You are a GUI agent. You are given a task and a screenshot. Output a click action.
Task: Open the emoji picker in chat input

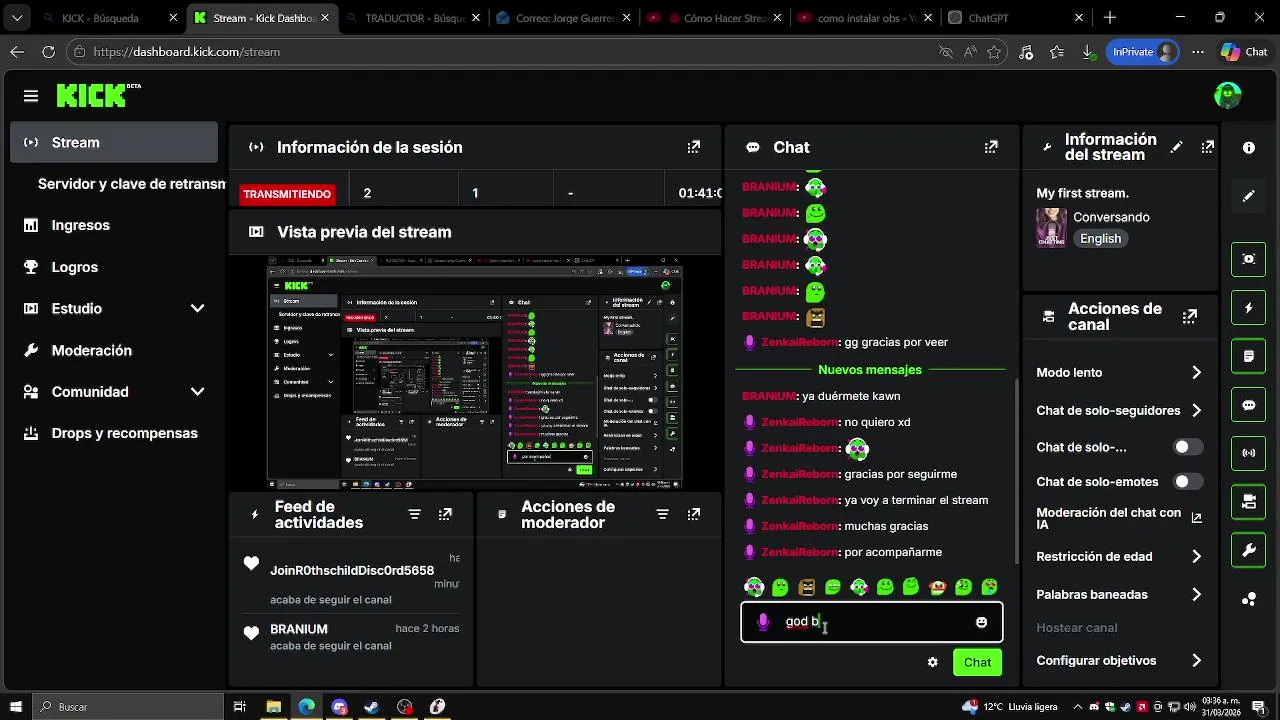coord(981,622)
